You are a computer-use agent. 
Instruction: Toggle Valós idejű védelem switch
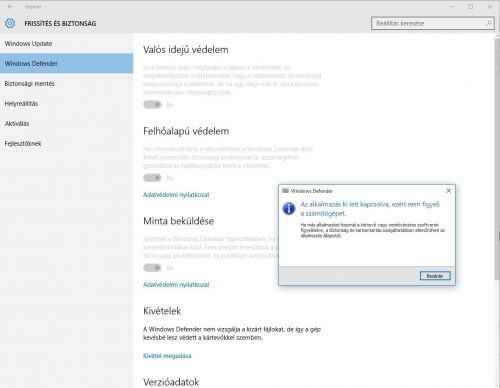pos(152,105)
